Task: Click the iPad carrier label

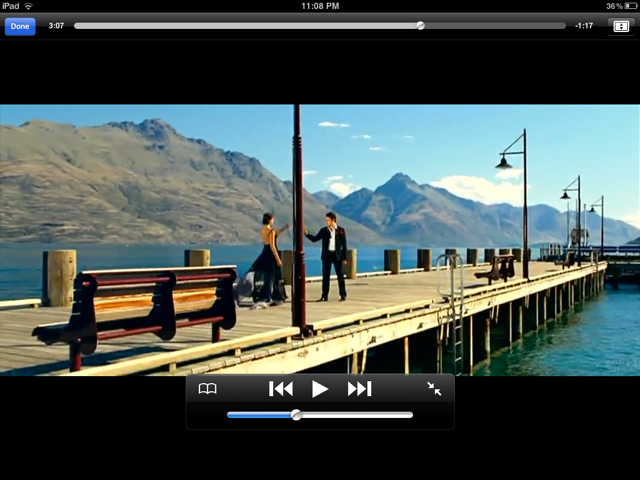Action: click(11, 6)
